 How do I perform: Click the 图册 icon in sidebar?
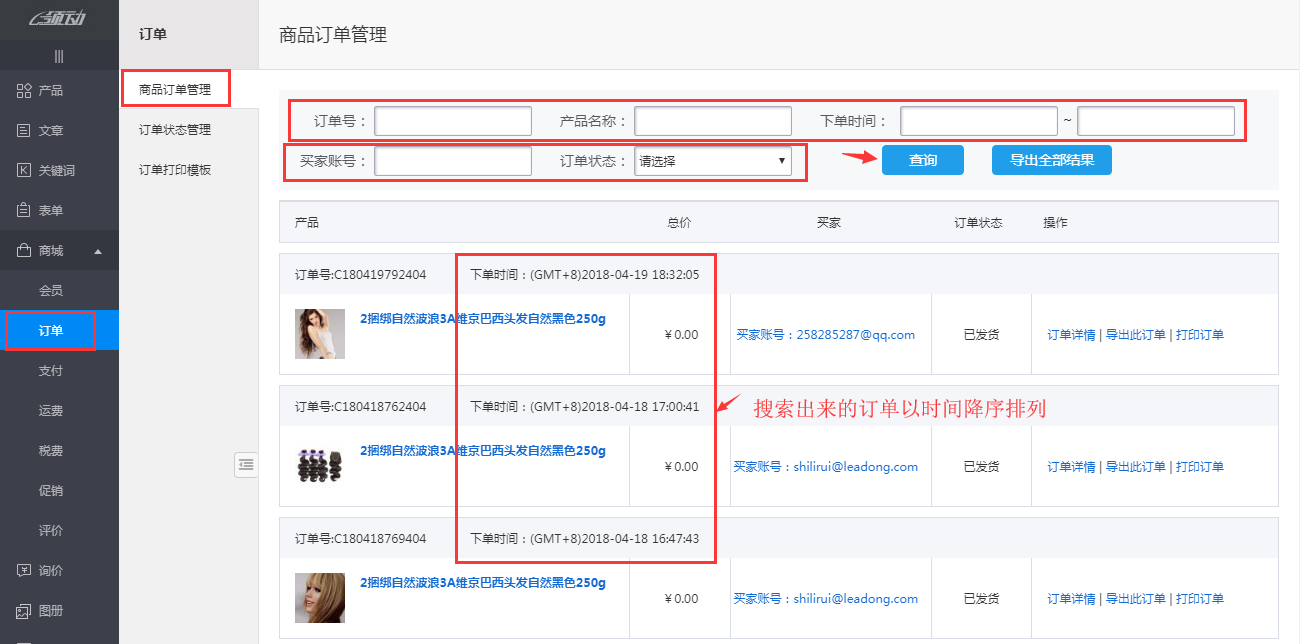[x=24, y=611]
